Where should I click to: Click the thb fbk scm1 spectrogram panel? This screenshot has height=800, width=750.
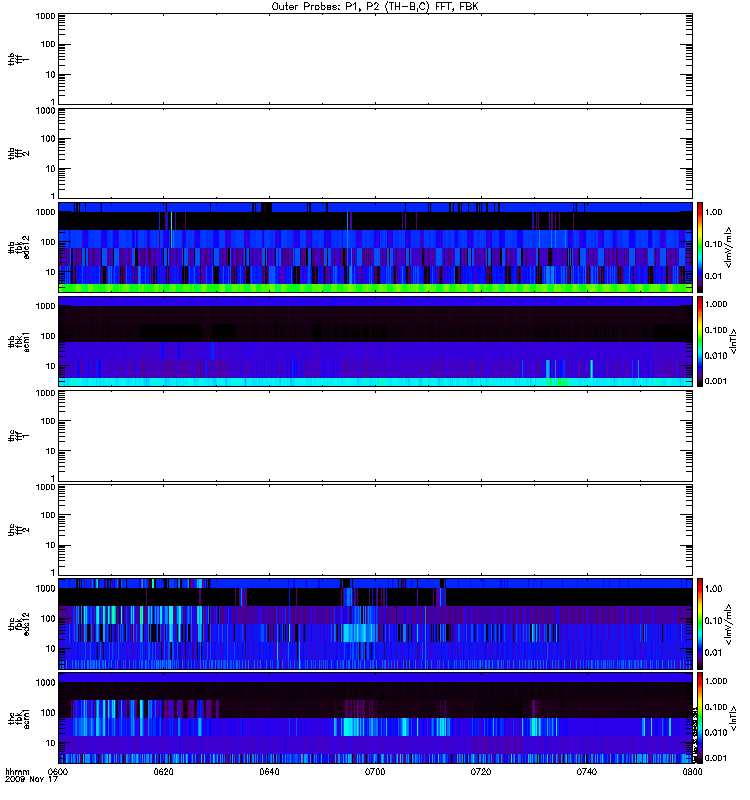click(375, 341)
